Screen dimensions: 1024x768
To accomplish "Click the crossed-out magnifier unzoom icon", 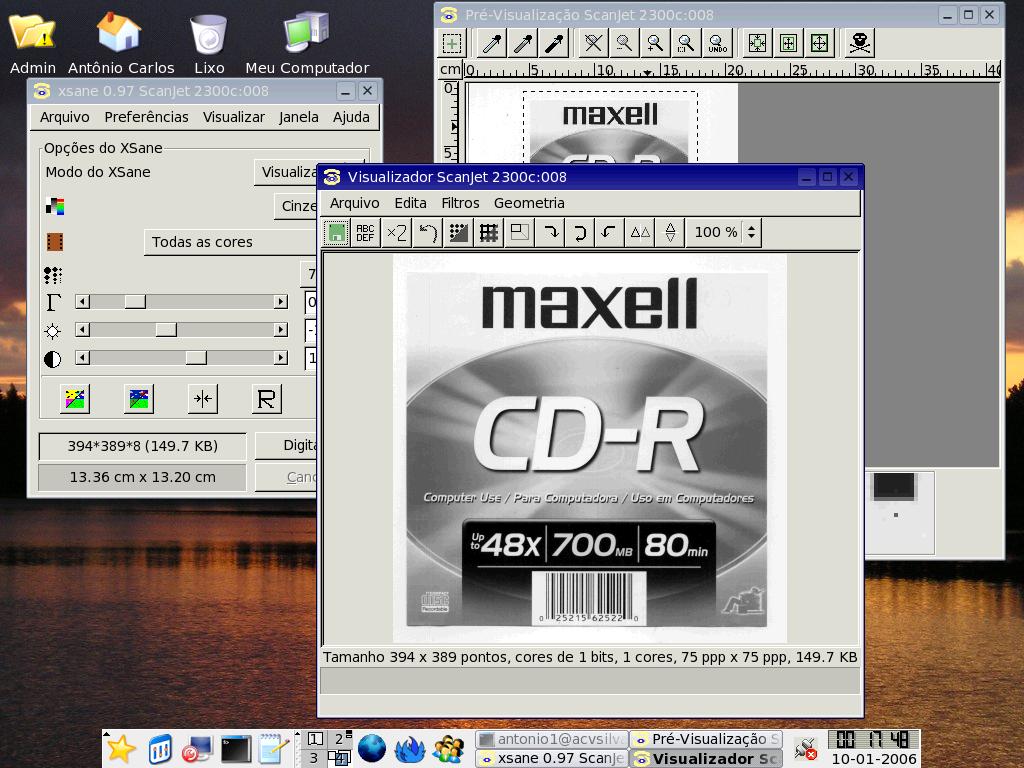I will [593, 44].
